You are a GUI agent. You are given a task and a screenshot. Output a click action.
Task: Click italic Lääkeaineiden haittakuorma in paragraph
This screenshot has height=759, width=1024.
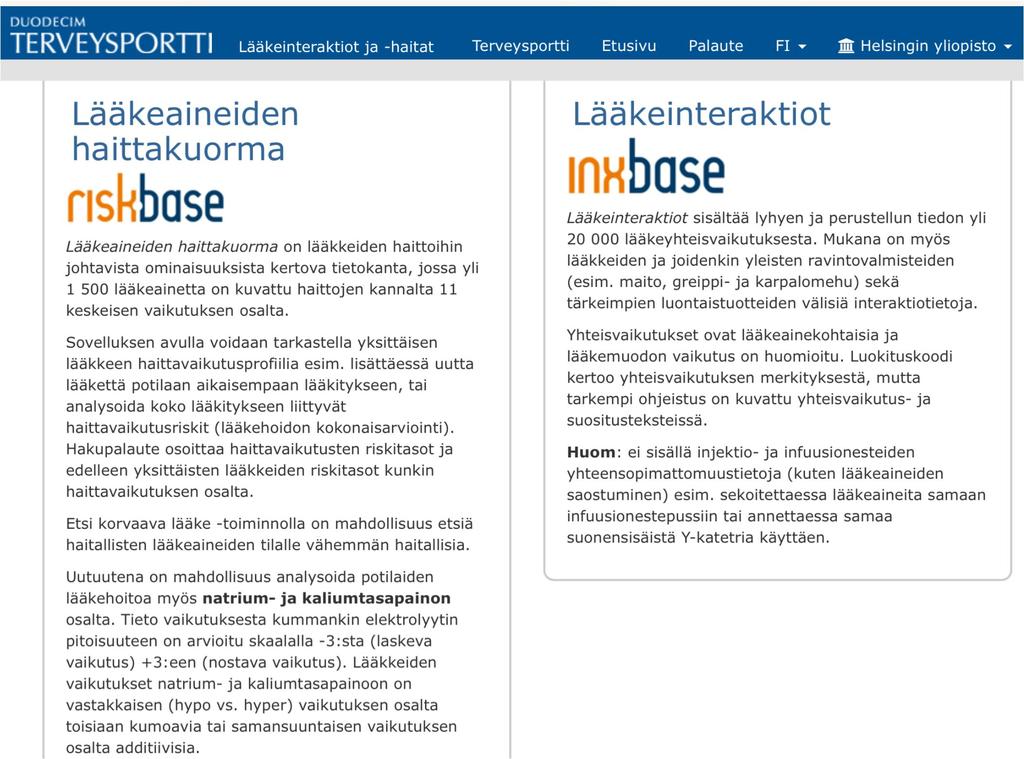coord(172,246)
